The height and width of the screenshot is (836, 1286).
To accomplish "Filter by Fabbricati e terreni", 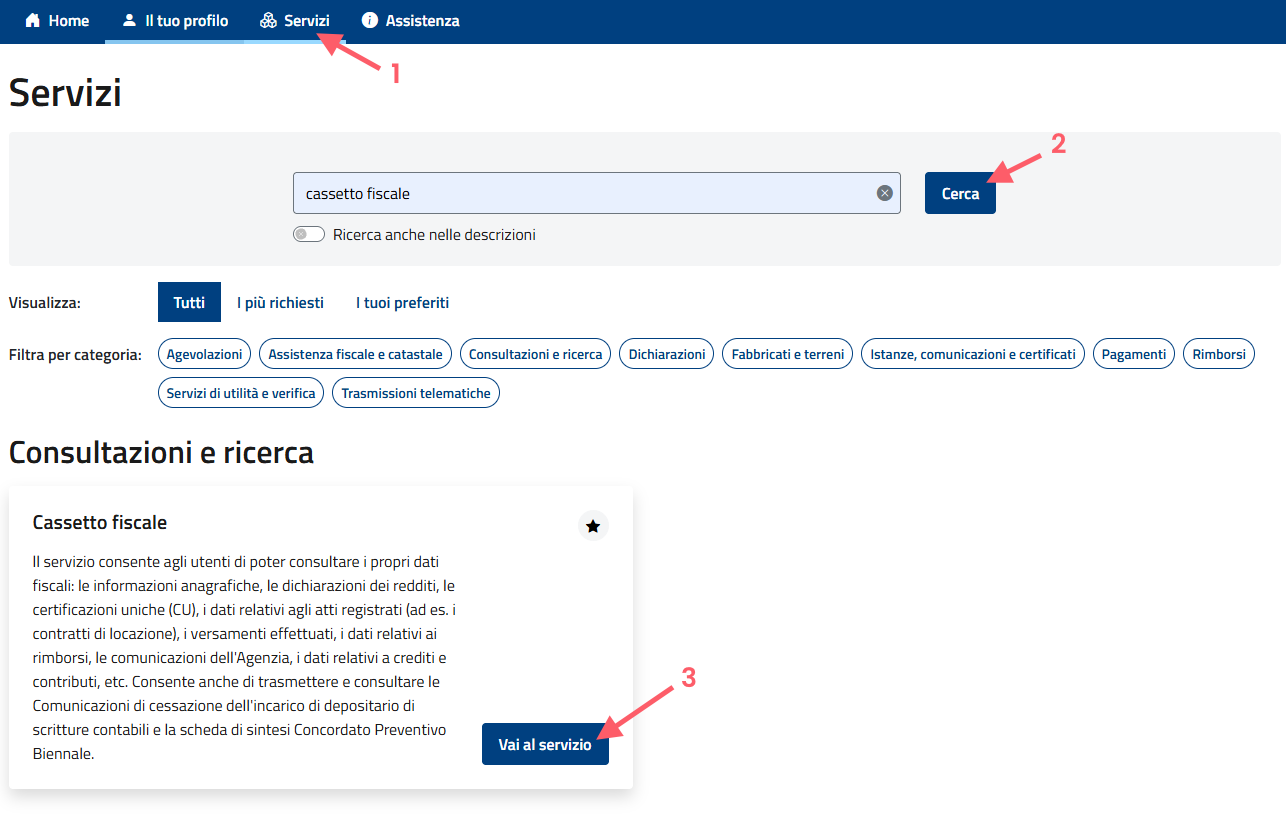I will coord(787,353).
